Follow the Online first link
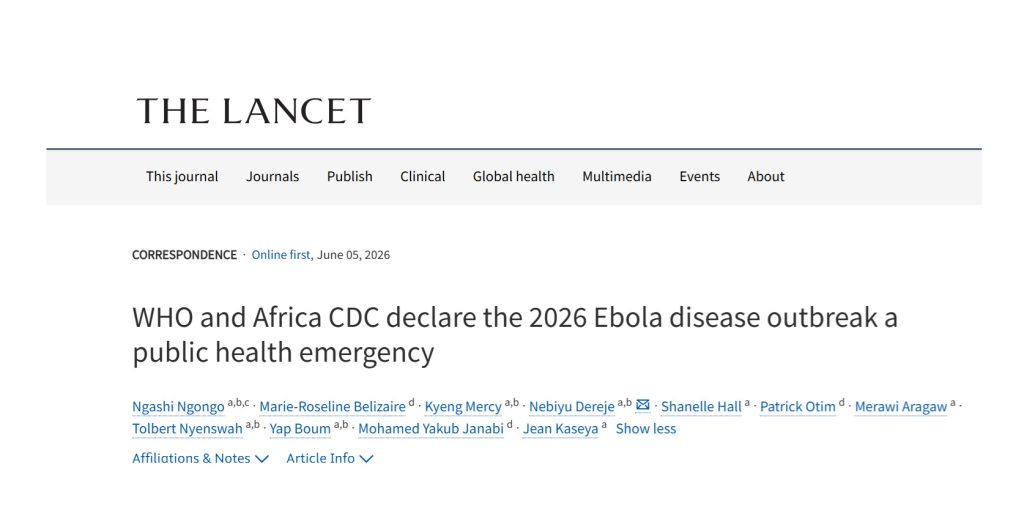This screenshot has height=527, width=1024. 281,255
